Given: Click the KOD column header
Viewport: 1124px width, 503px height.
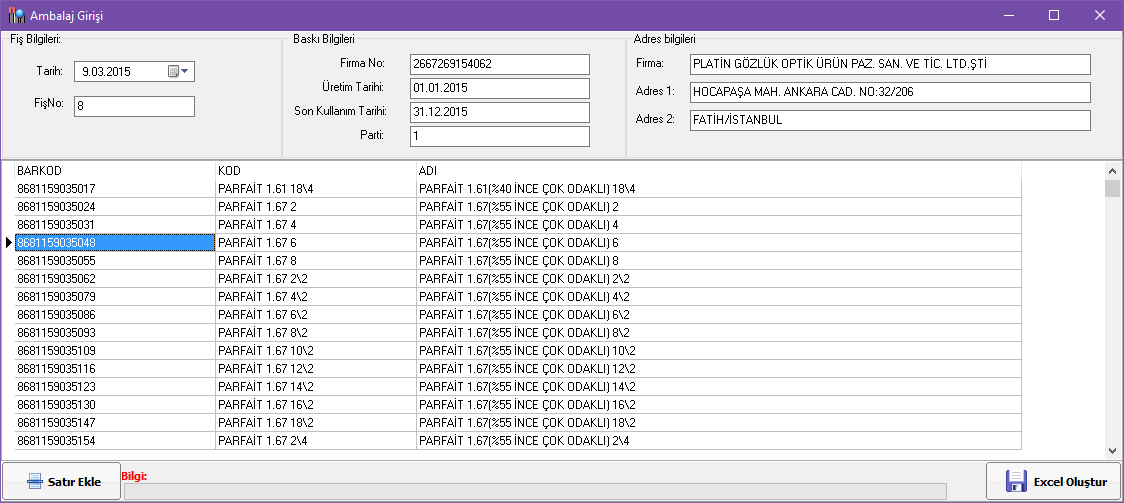Looking at the screenshot, I should click(x=316, y=171).
